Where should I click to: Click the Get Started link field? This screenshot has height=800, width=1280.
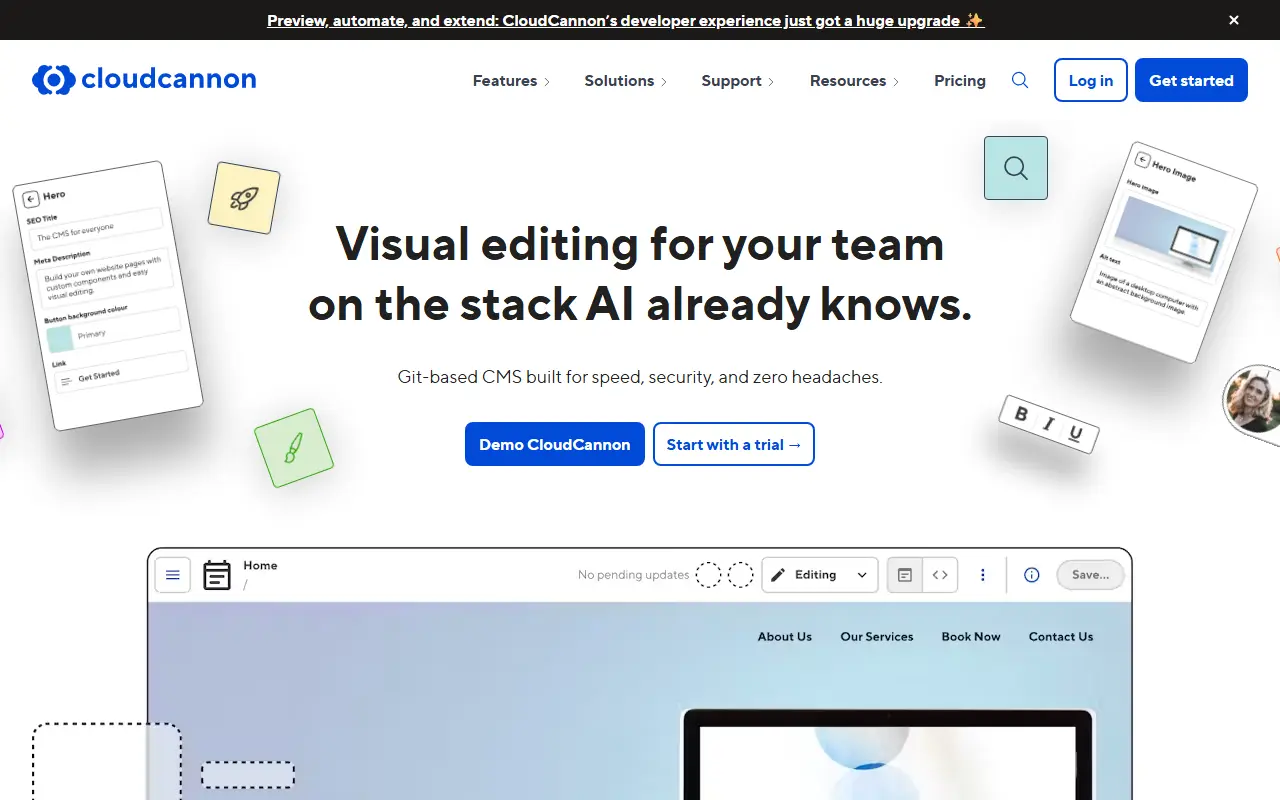pos(121,370)
